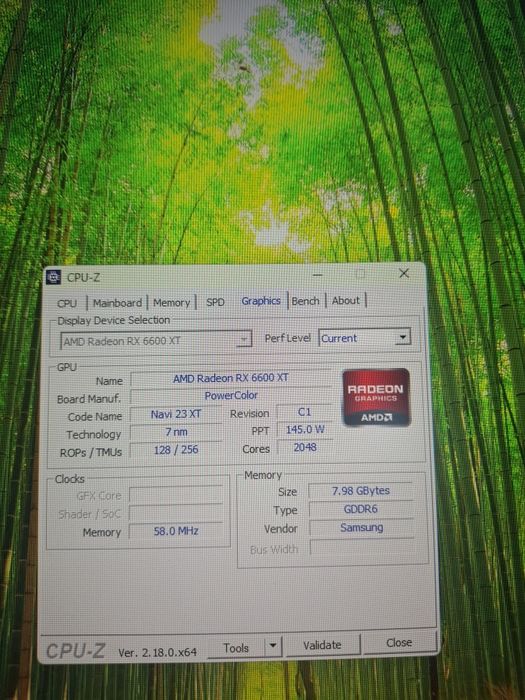Click GPU name field AMD Radeon RX 6600 XT

point(231,378)
